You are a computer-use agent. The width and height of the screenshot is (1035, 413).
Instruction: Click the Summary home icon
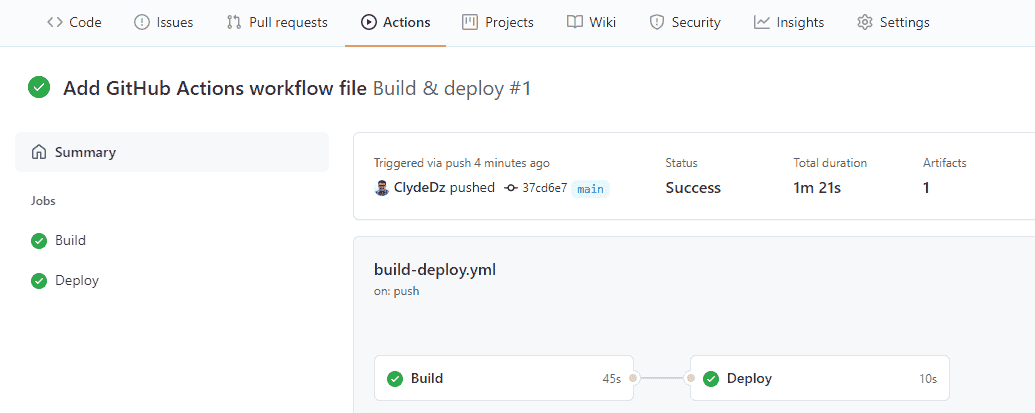coord(38,152)
